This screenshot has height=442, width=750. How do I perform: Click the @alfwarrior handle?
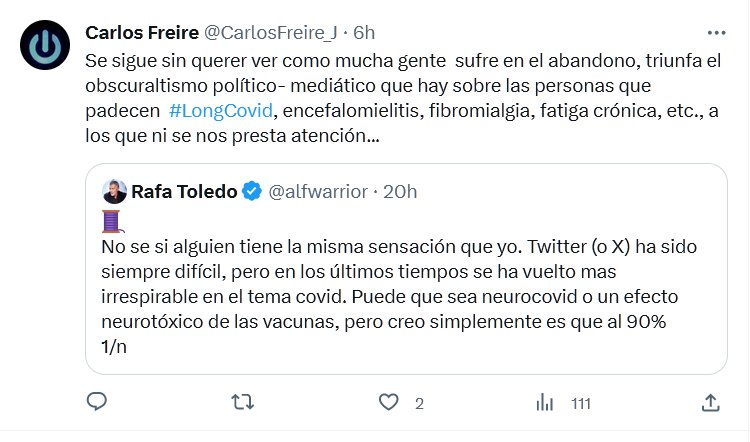click(319, 191)
